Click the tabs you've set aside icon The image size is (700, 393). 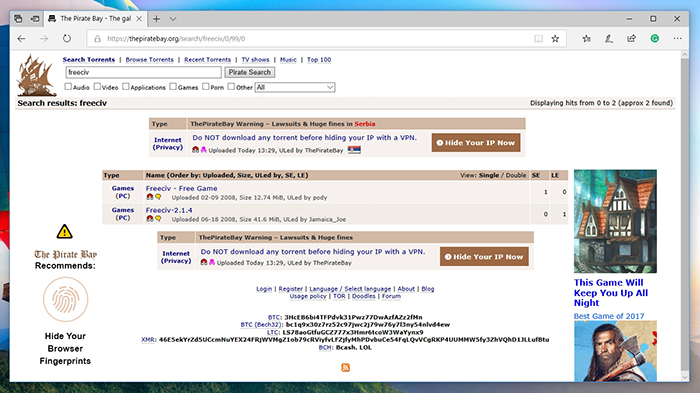coord(18,19)
